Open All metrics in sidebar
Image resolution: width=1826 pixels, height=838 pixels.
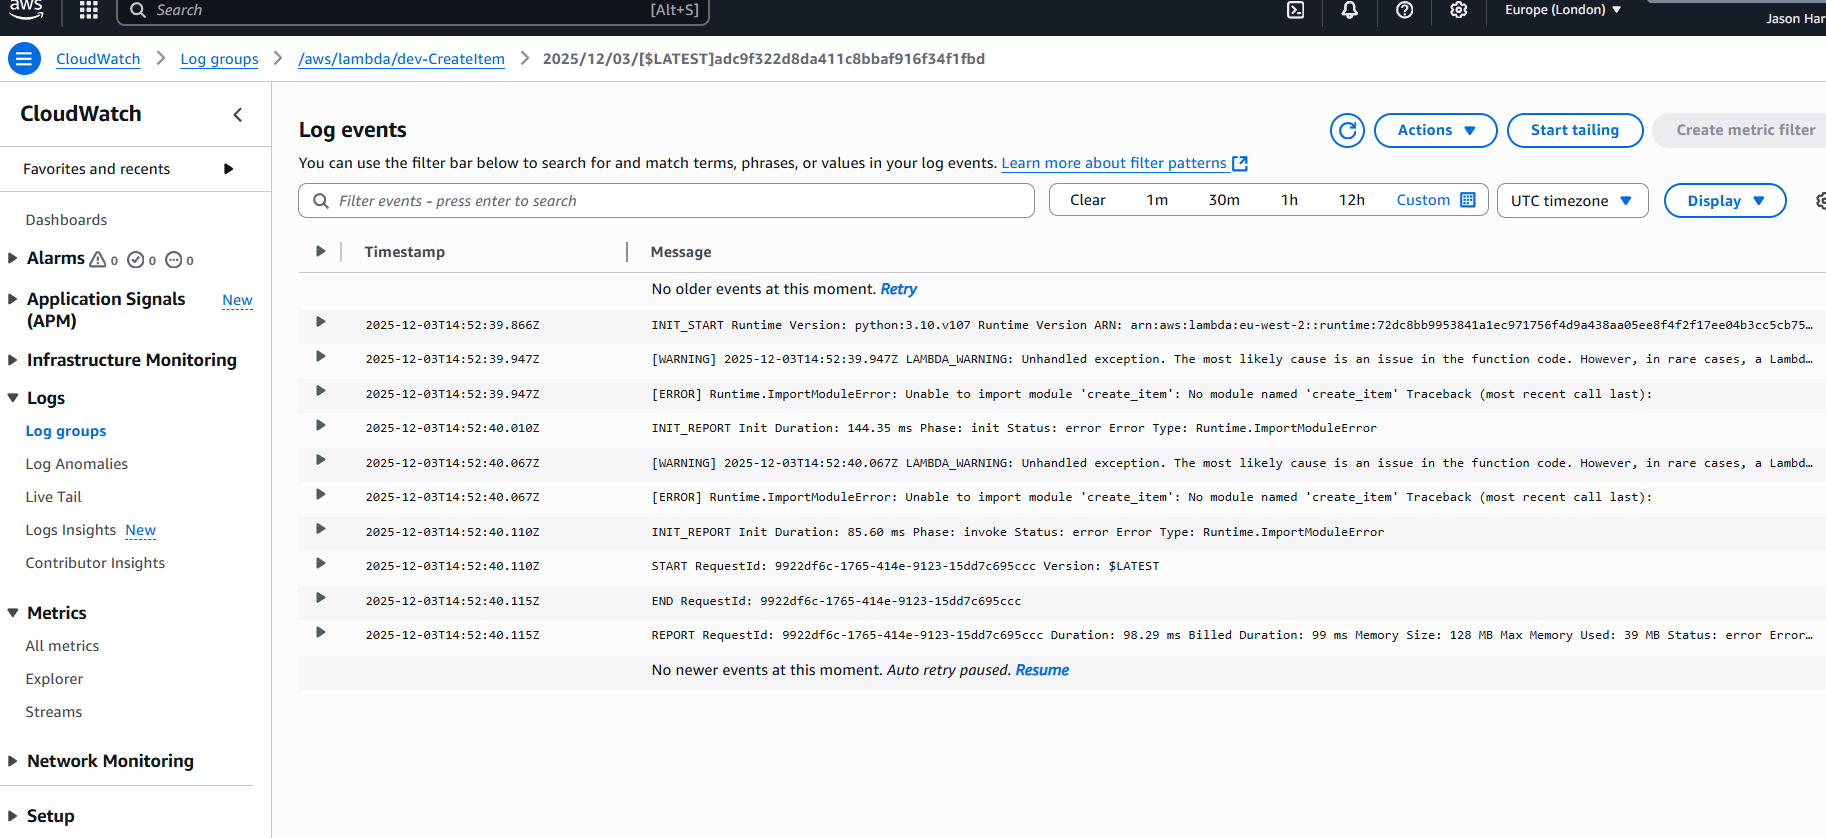click(62, 646)
